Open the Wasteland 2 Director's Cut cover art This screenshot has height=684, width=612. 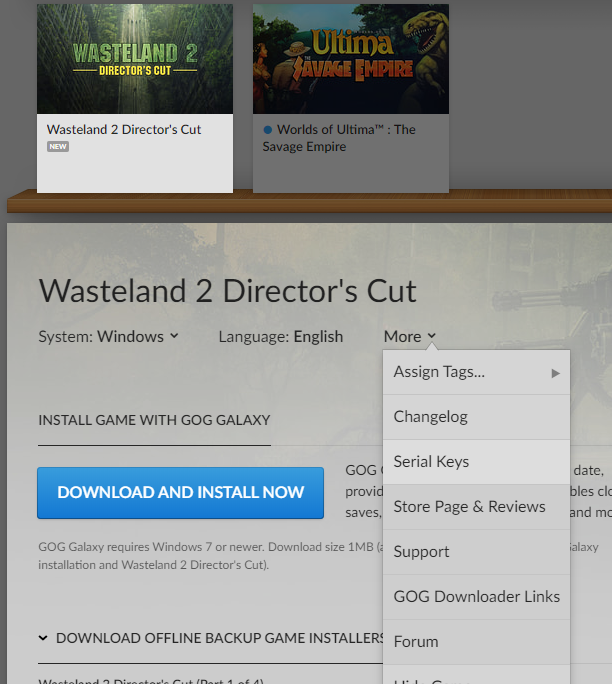135,58
